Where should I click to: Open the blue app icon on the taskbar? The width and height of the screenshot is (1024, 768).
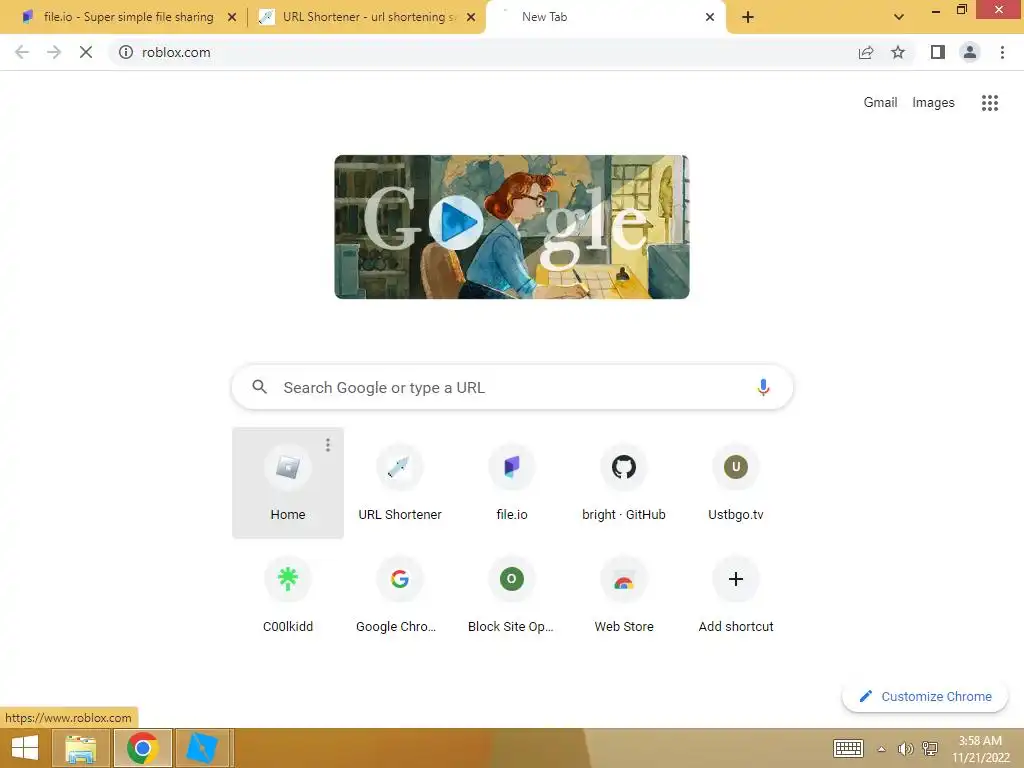[x=203, y=748]
